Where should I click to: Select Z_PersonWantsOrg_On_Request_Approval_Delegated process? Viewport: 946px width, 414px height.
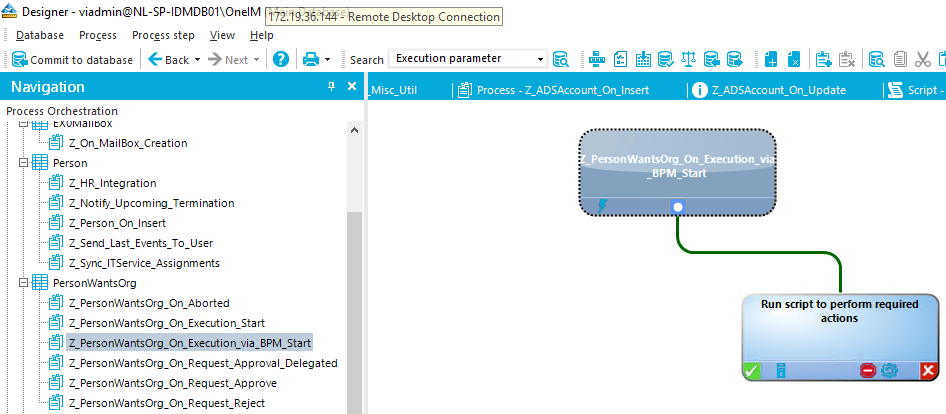point(203,362)
